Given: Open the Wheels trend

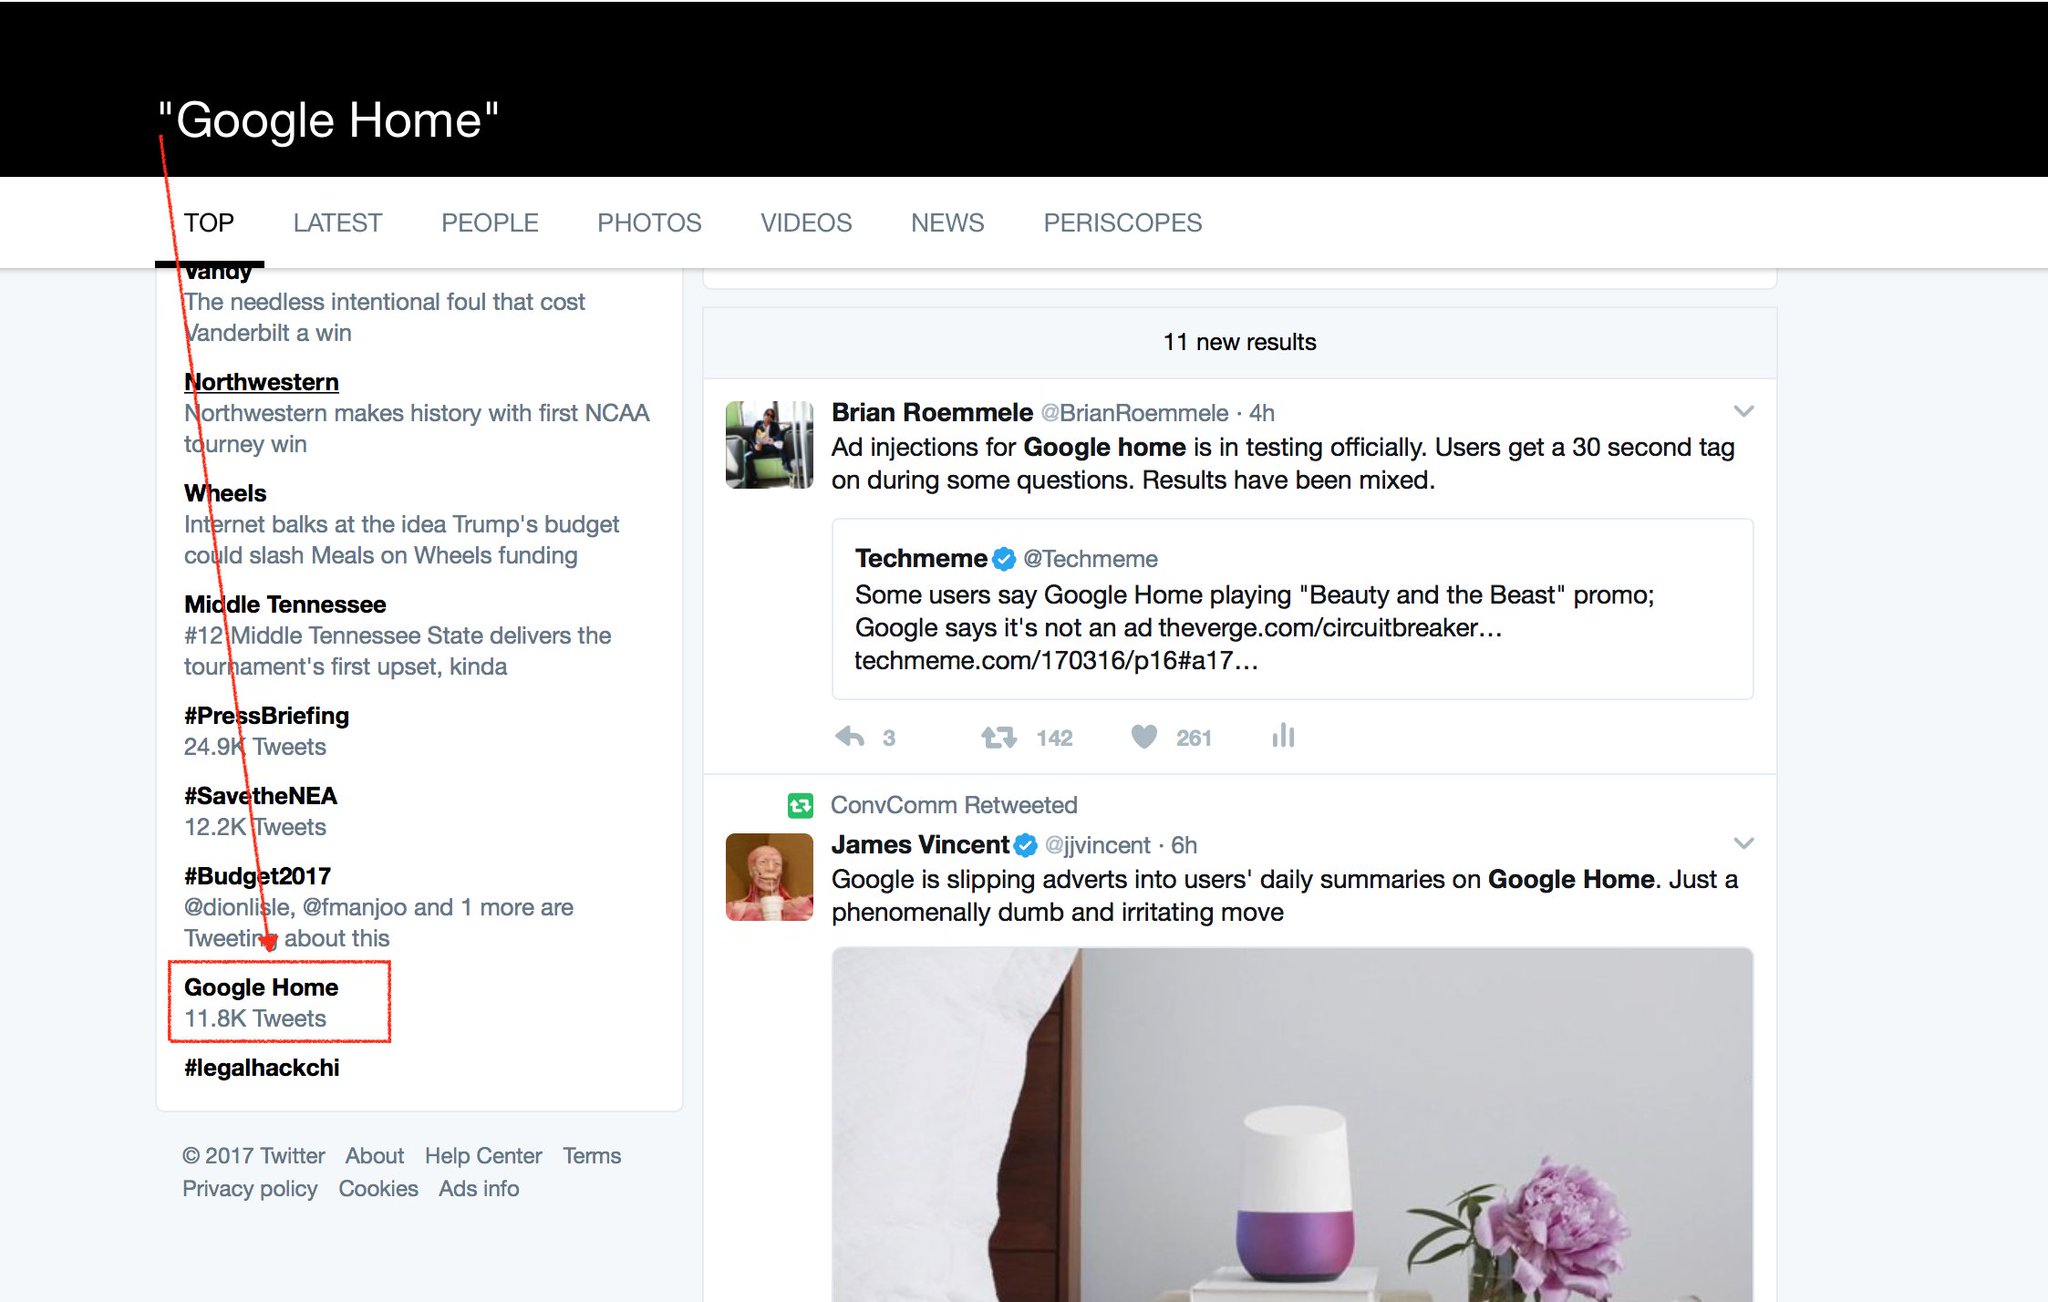Looking at the screenshot, I should pos(225,493).
